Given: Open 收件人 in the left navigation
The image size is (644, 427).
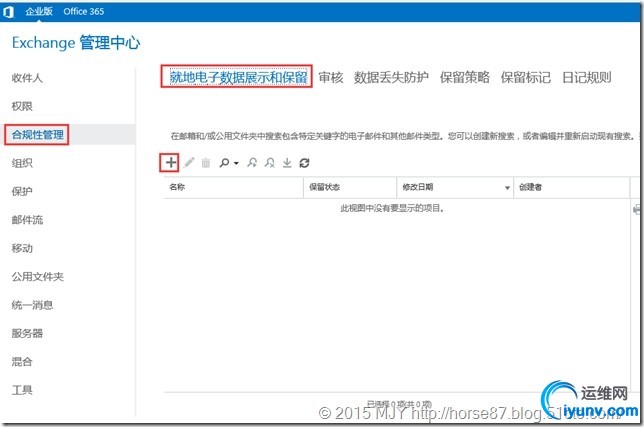Looking at the screenshot, I should 27,78.
